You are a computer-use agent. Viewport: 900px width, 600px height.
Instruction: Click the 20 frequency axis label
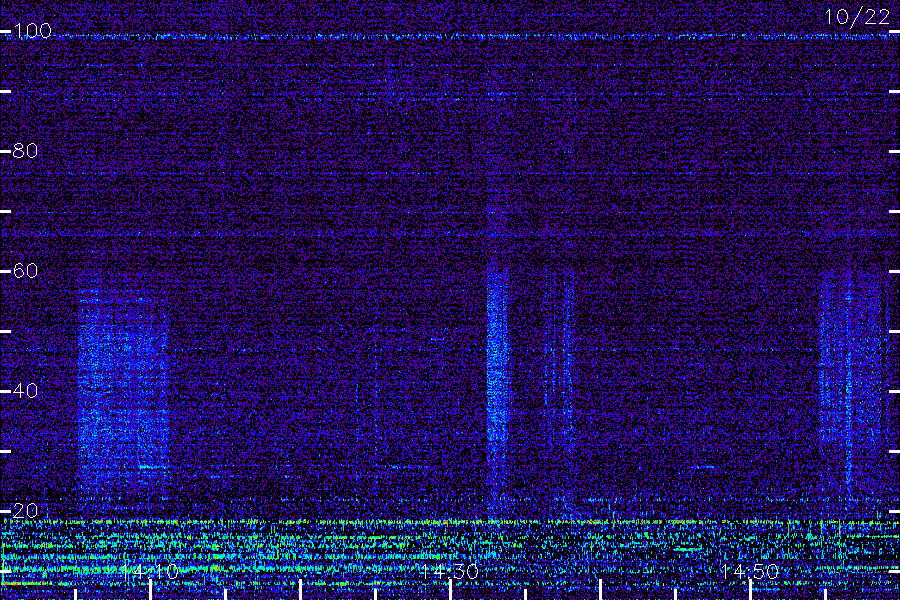[26, 510]
